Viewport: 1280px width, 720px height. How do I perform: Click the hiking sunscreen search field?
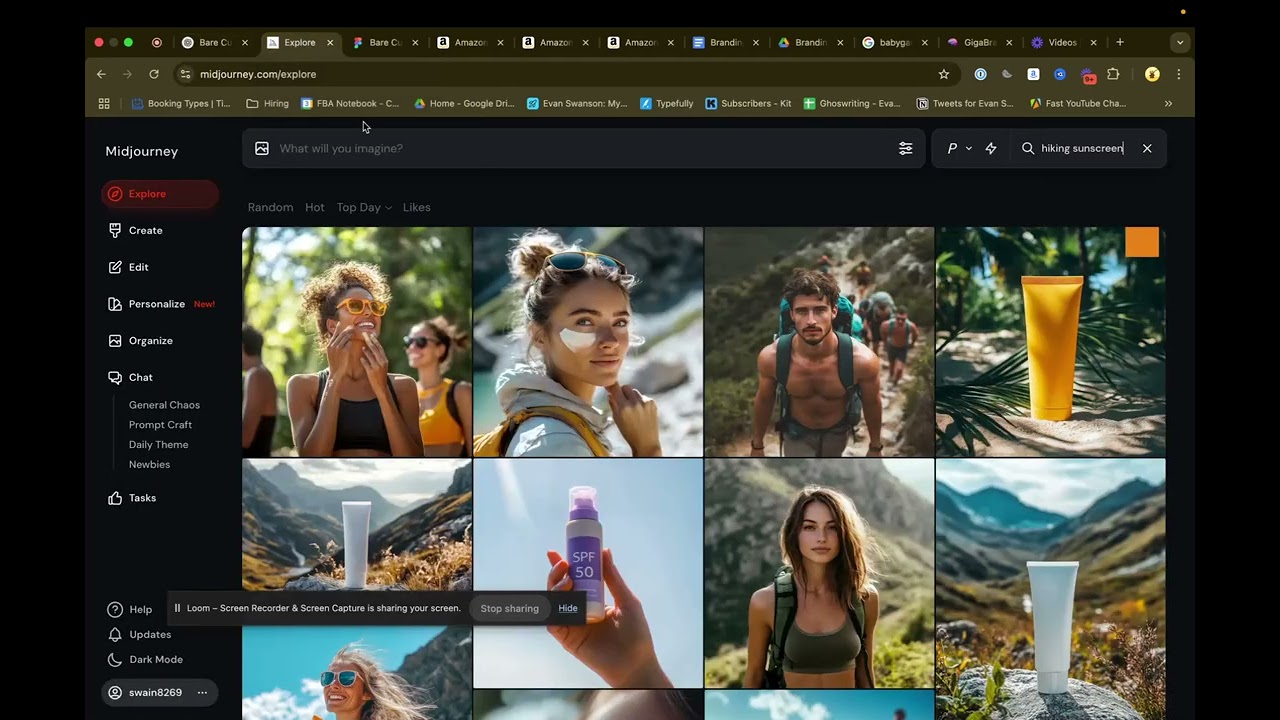point(1082,148)
